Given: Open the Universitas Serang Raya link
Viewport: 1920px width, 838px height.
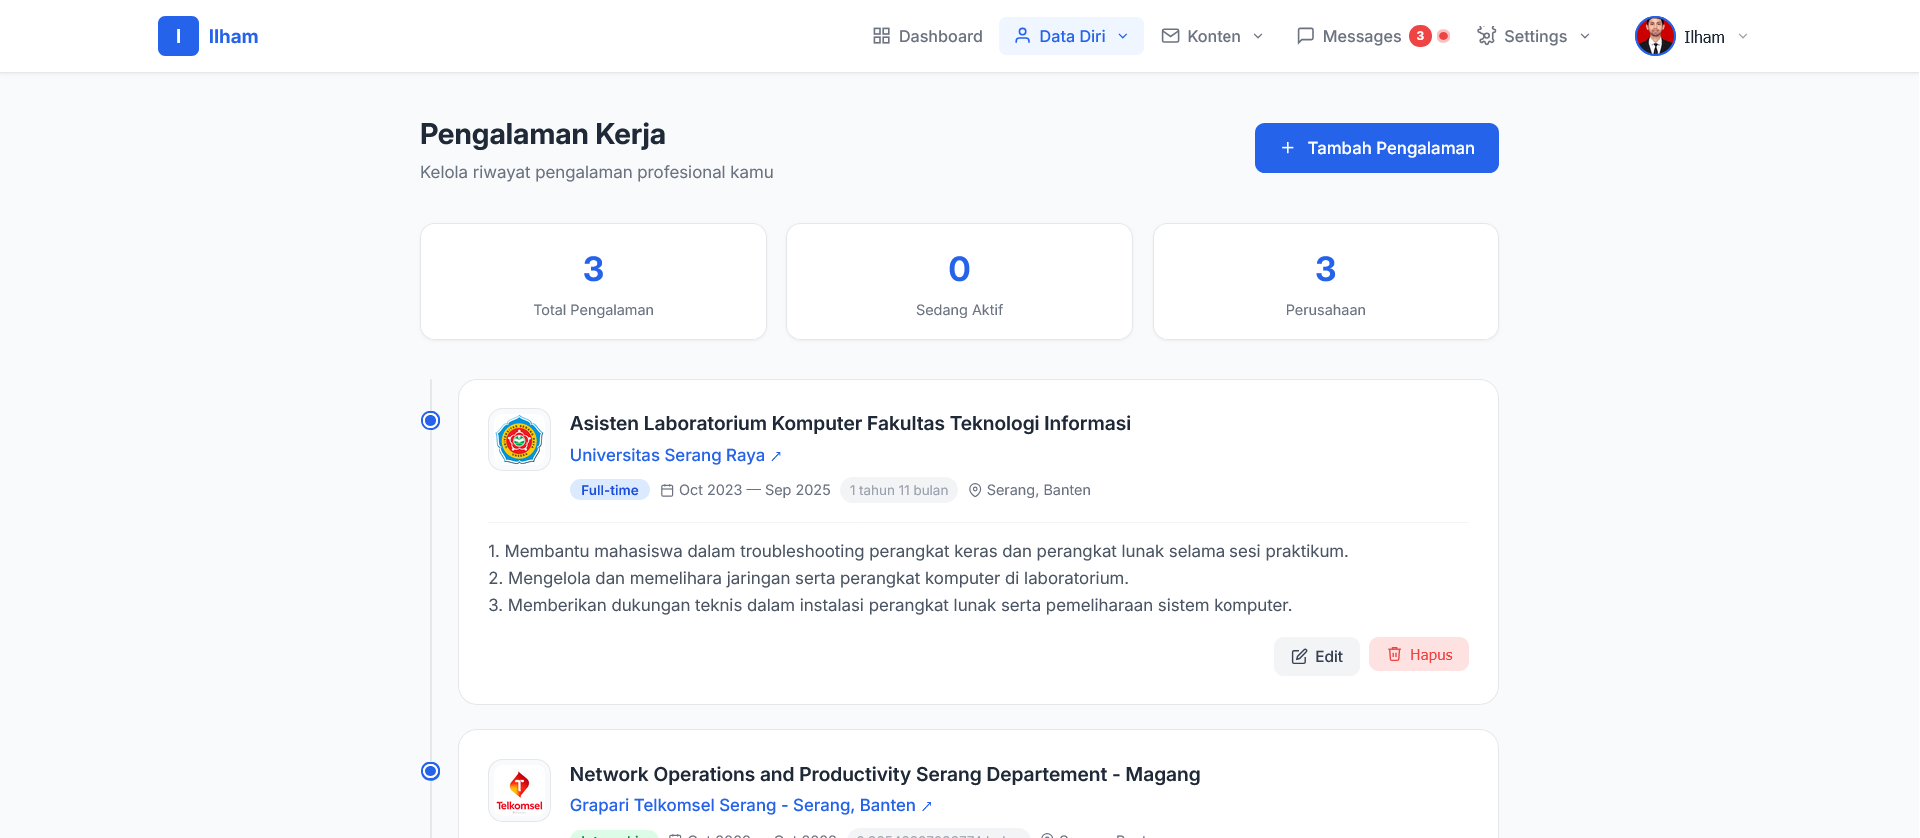Looking at the screenshot, I should pos(667,455).
